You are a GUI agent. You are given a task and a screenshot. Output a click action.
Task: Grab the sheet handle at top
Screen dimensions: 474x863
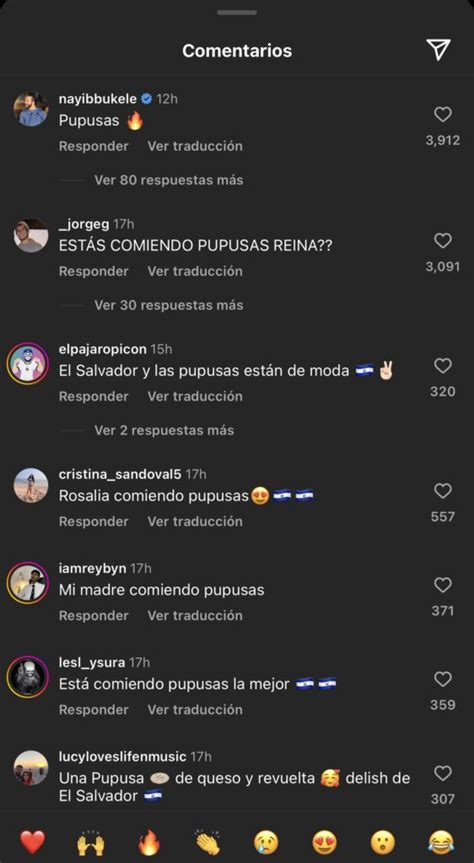(x=237, y=13)
